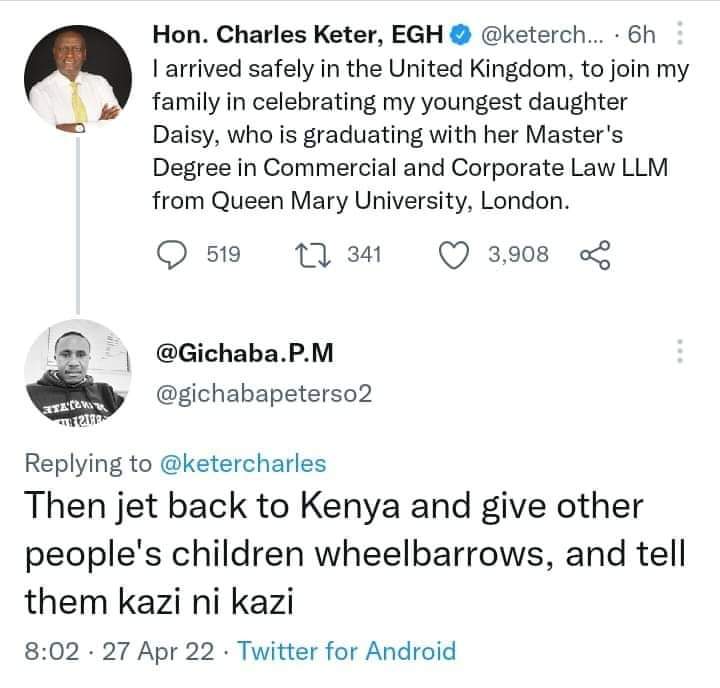The height and width of the screenshot is (688, 720).
Task: Click the share icon on Keter's tweet
Action: [594, 255]
